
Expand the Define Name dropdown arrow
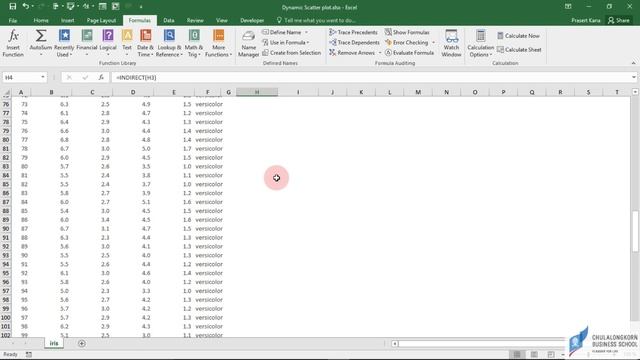[x=307, y=32]
